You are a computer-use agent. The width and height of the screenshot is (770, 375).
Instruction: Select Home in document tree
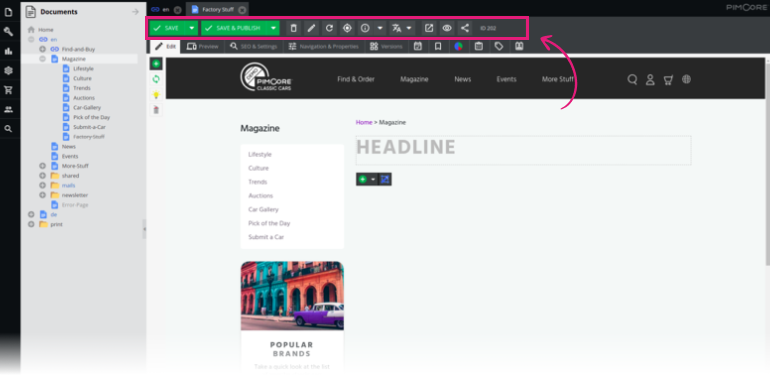(x=46, y=29)
